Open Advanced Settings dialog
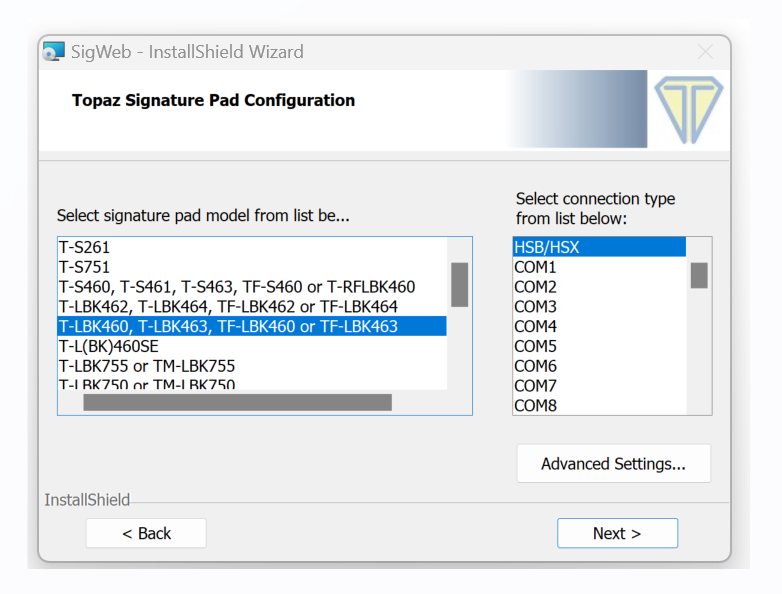782x594 pixels. click(613, 464)
